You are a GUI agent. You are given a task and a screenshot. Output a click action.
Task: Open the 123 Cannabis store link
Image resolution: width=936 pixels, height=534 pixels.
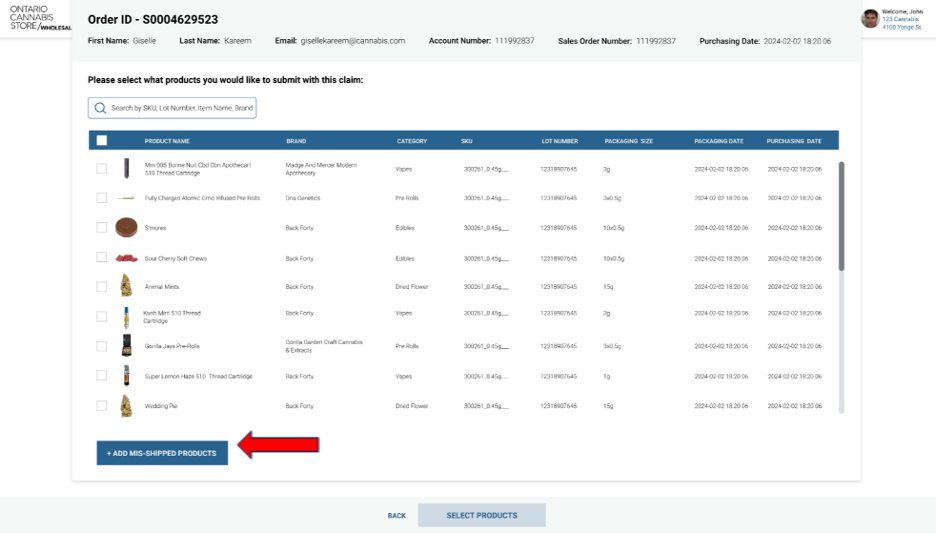coord(901,19)
